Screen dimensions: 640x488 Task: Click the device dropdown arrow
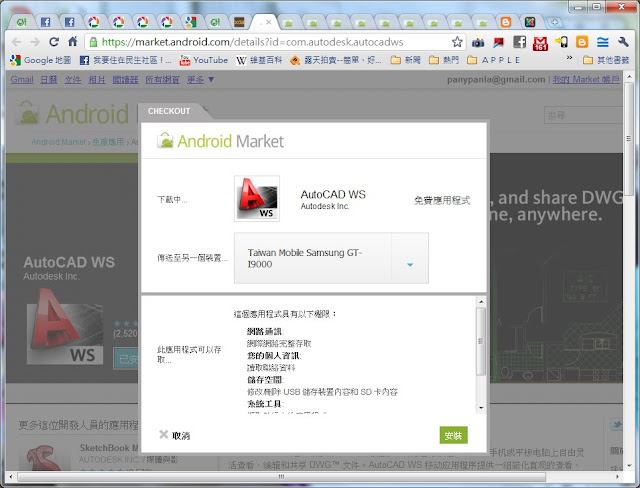(x=410, y=265)
